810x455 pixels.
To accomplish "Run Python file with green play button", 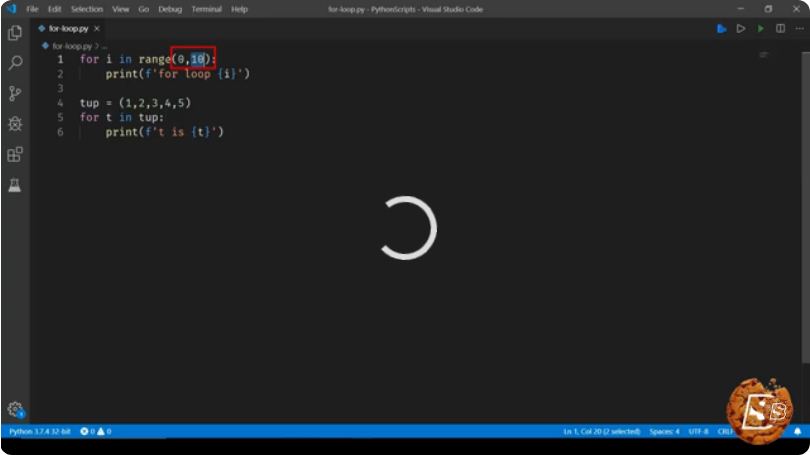I will pos(760,28).
